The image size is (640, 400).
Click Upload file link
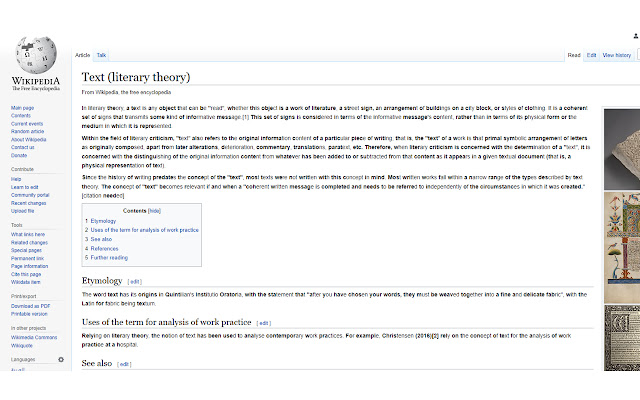coord(22,211)
